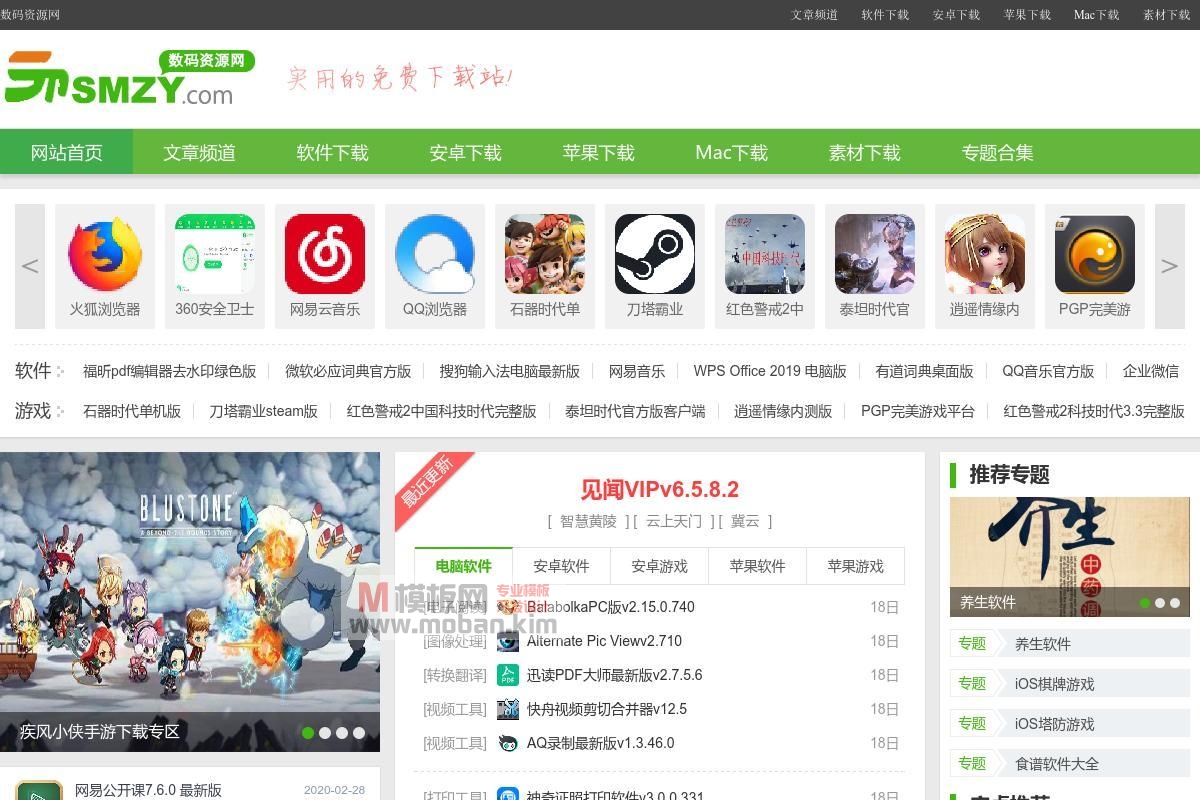Screen dimensions: 1200x800
Task: Click the AQ录制 software icon
Action: pos(508,743)
